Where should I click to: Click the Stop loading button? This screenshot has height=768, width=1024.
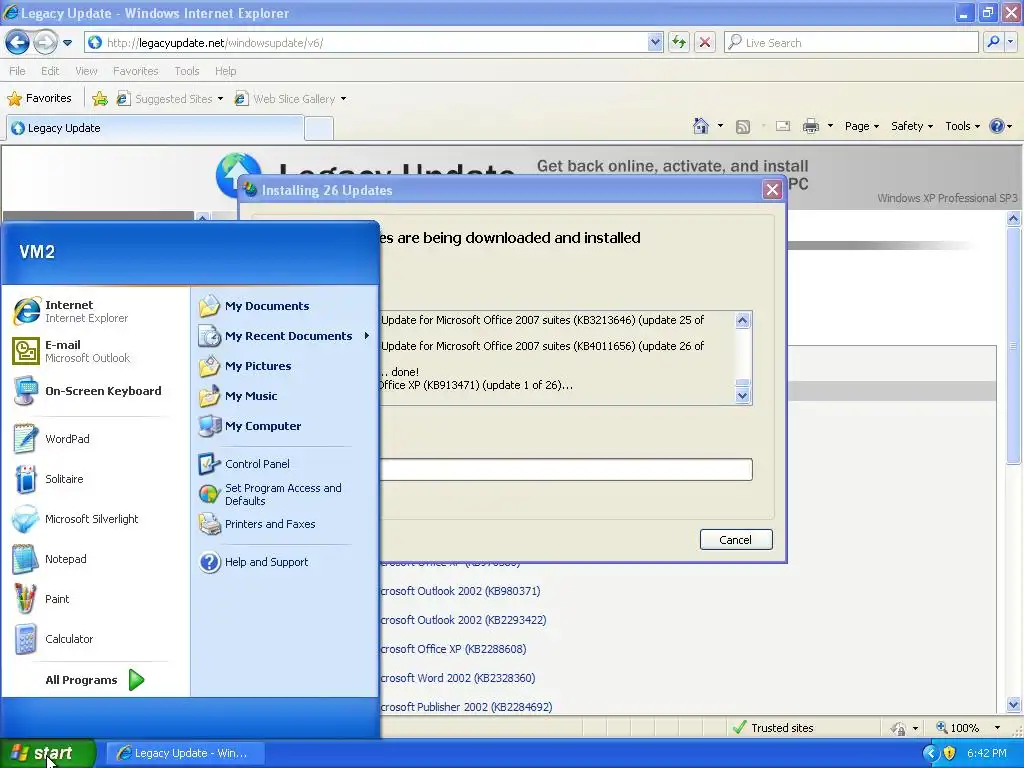705,42
